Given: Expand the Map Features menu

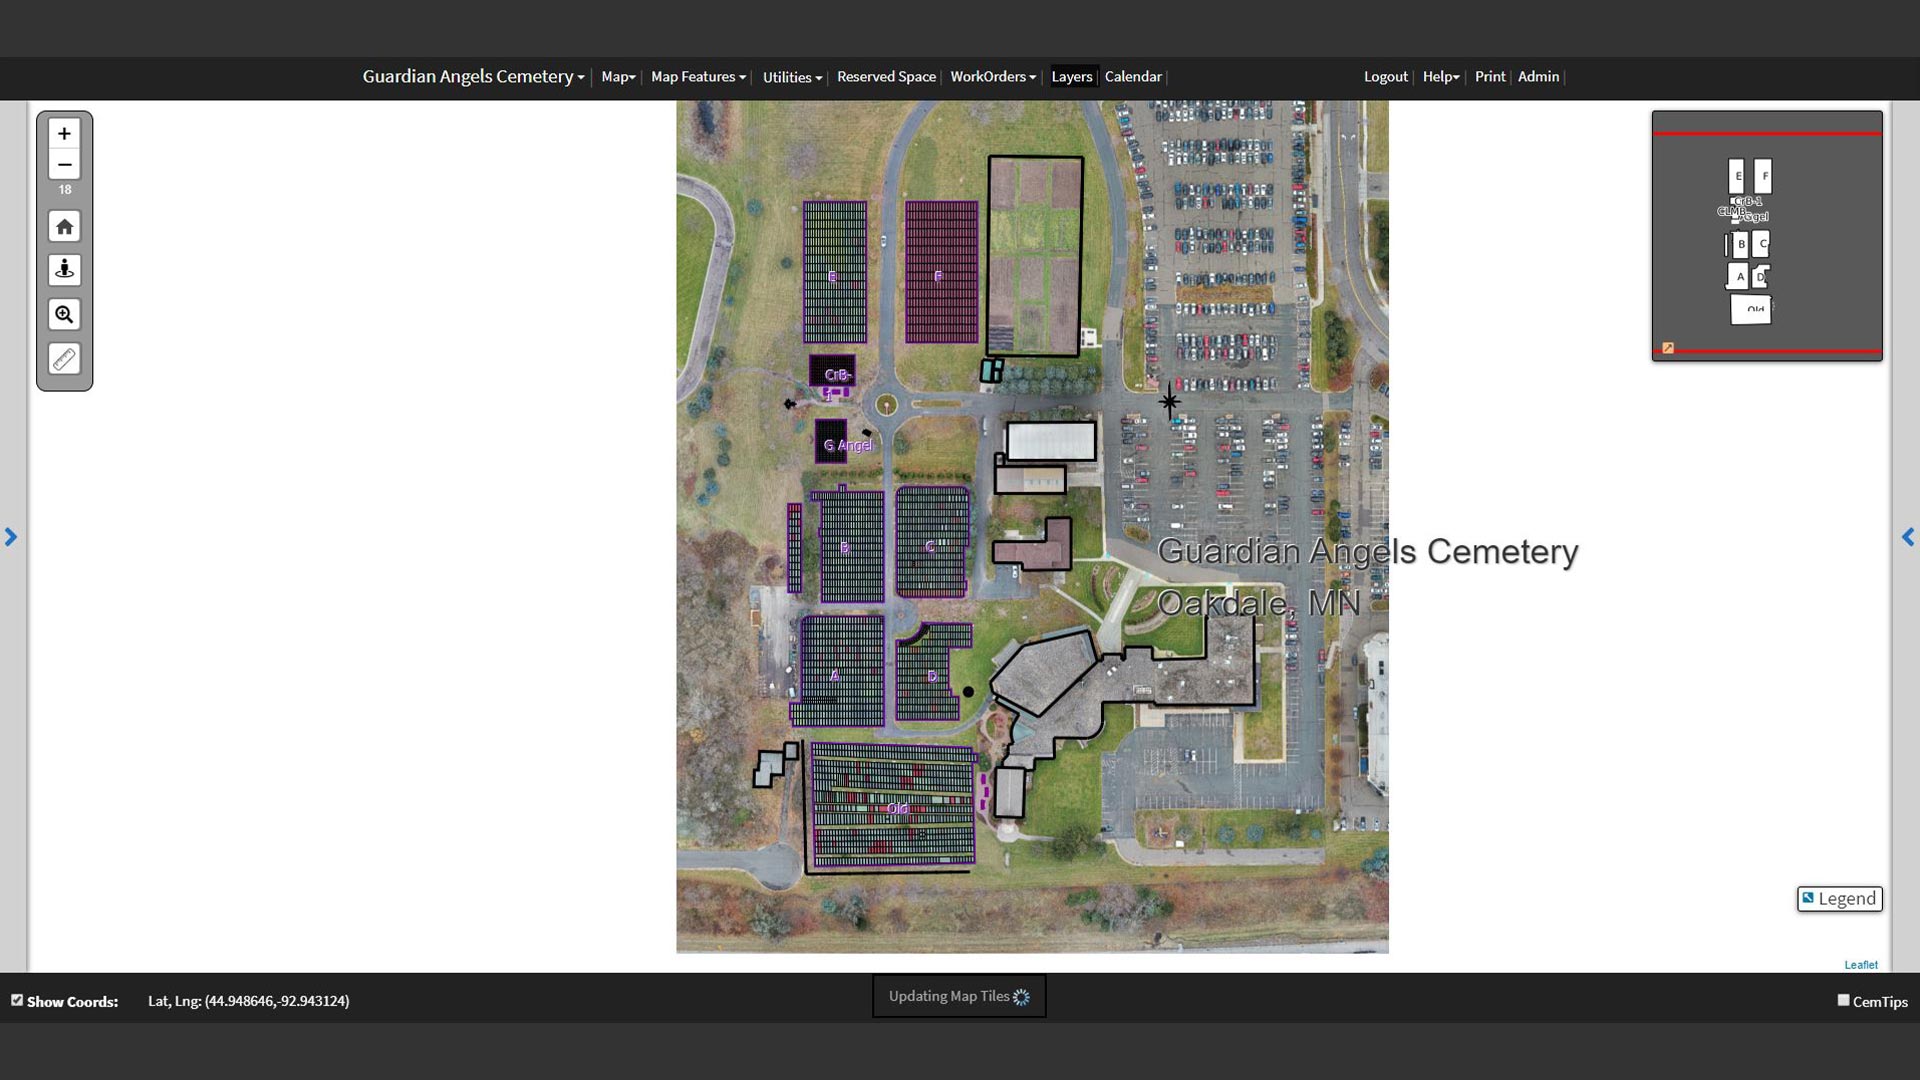Looking at the screenshot, I should coord(698,76).
